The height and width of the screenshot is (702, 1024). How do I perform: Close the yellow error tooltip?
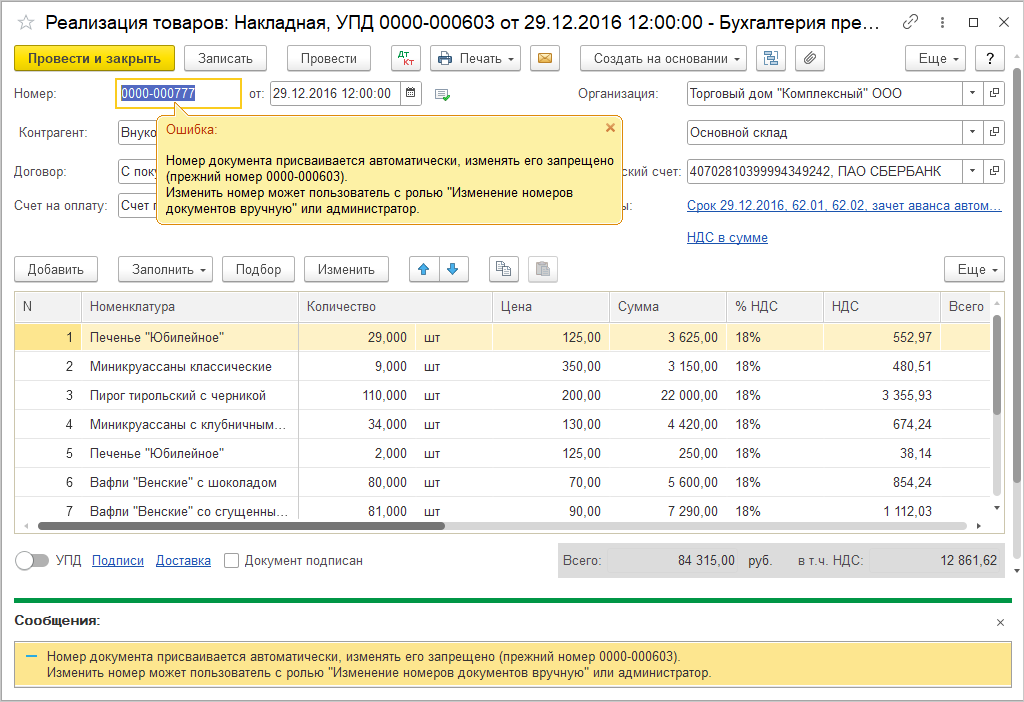pos(610,128)
